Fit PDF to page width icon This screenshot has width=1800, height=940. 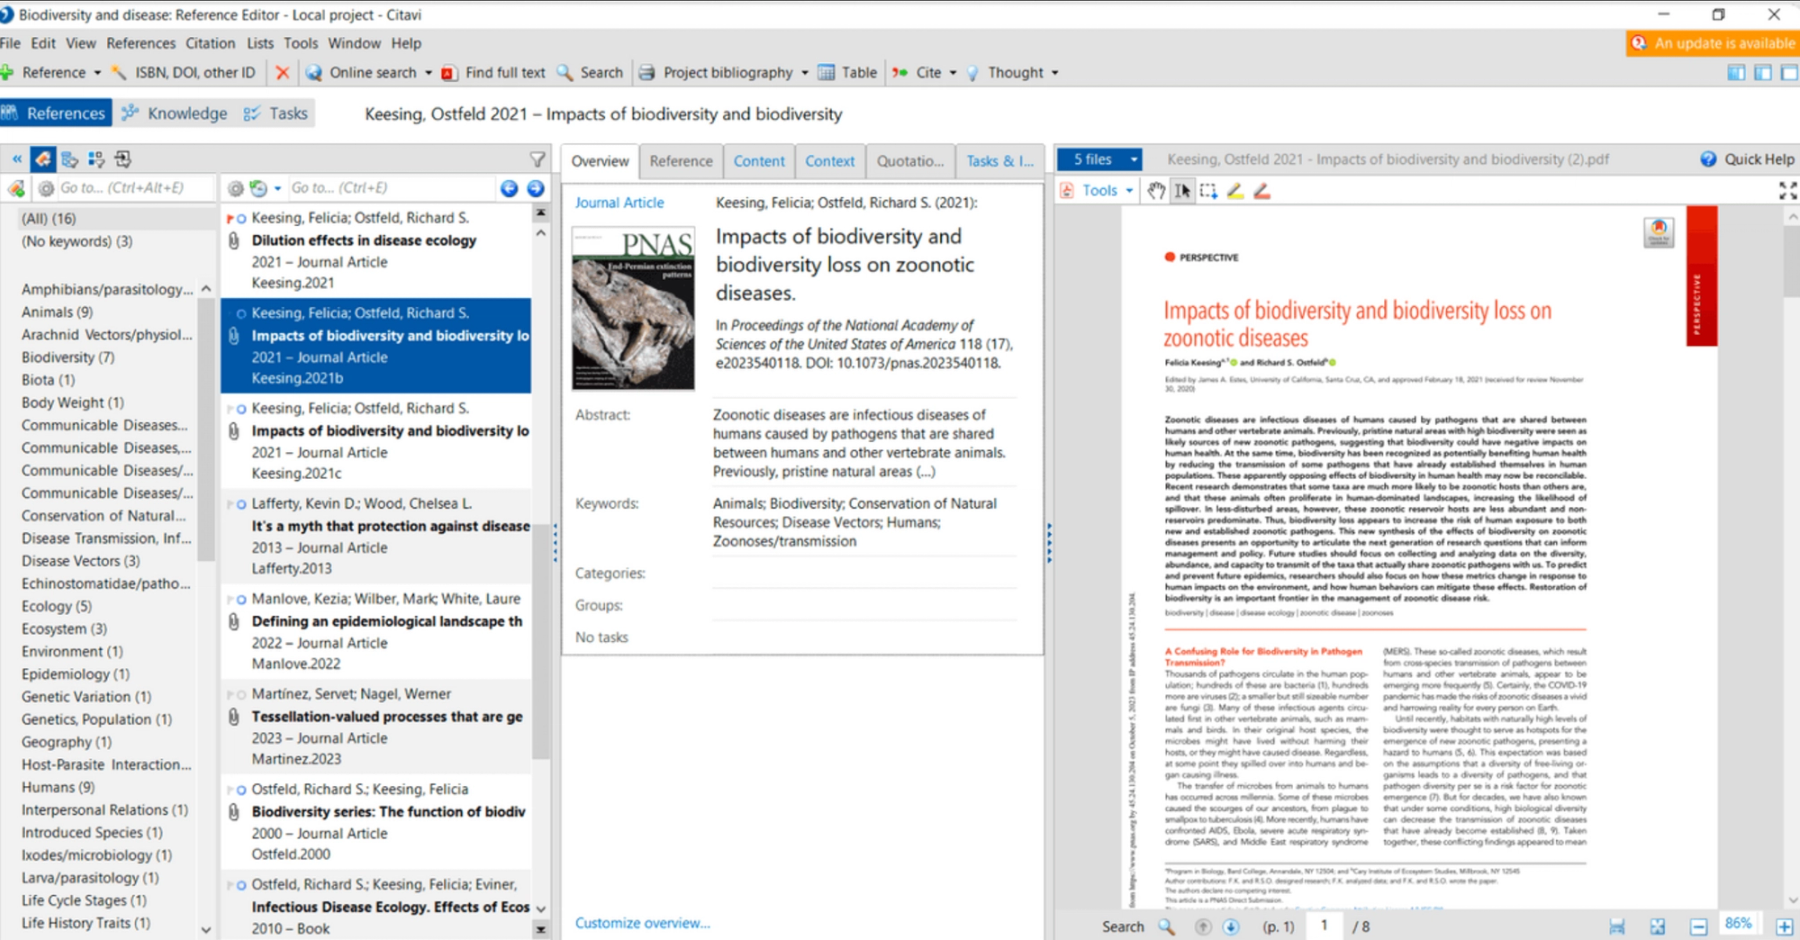point(1617,927)
